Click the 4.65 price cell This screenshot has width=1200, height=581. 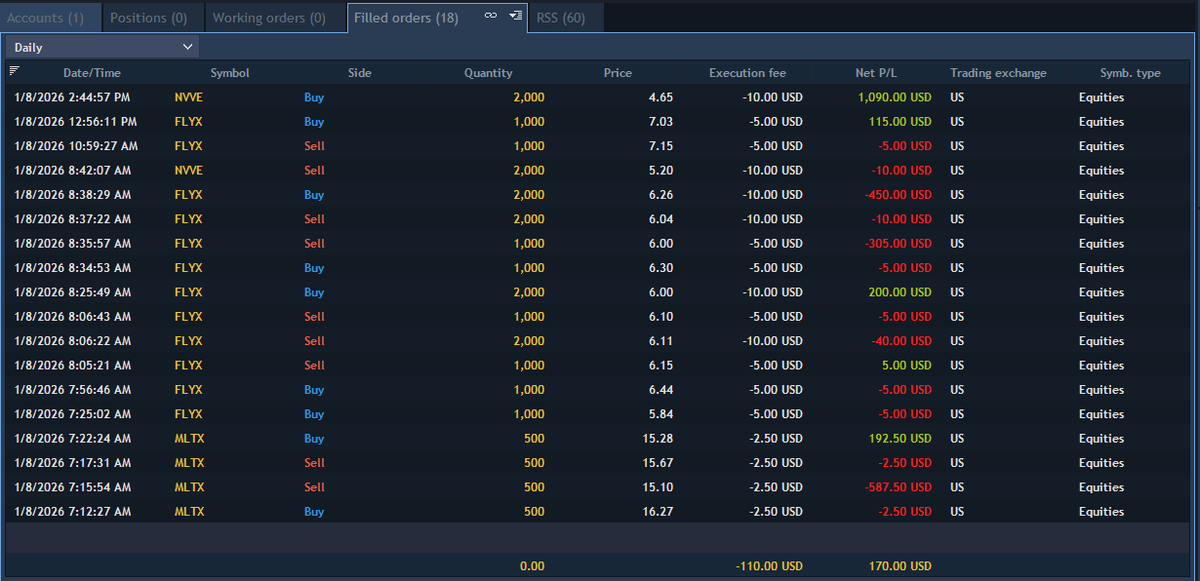pyautogui.click(x=660, y=97)
